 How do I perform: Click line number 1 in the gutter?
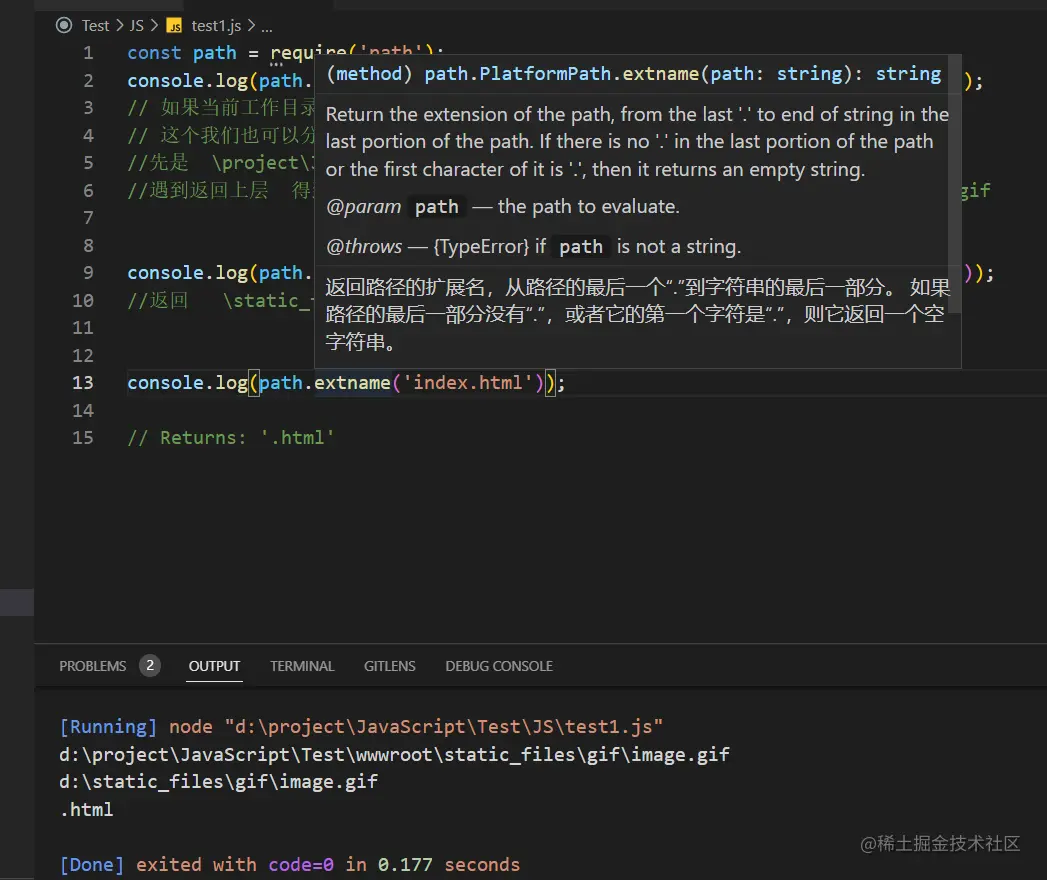coord(88,53)
